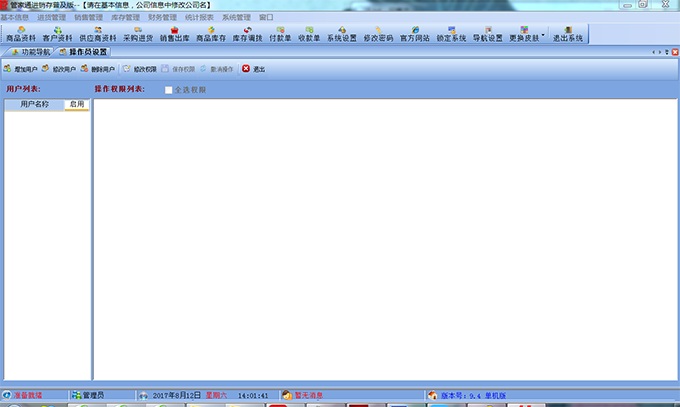Viewport: 680px width, 407px height.
Task: Click the red 退出 button
Action: 254,69
